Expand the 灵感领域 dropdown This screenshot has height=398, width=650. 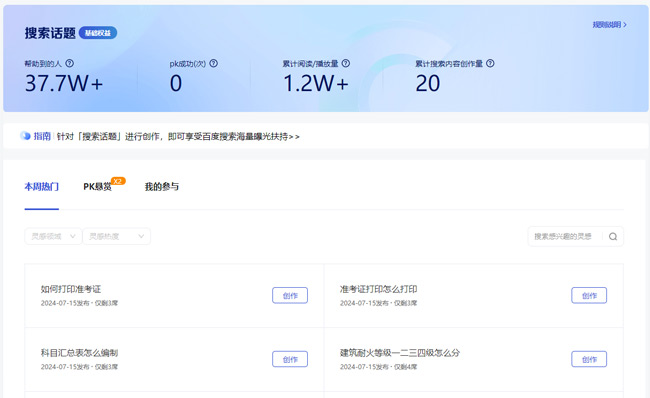[53, 236]
